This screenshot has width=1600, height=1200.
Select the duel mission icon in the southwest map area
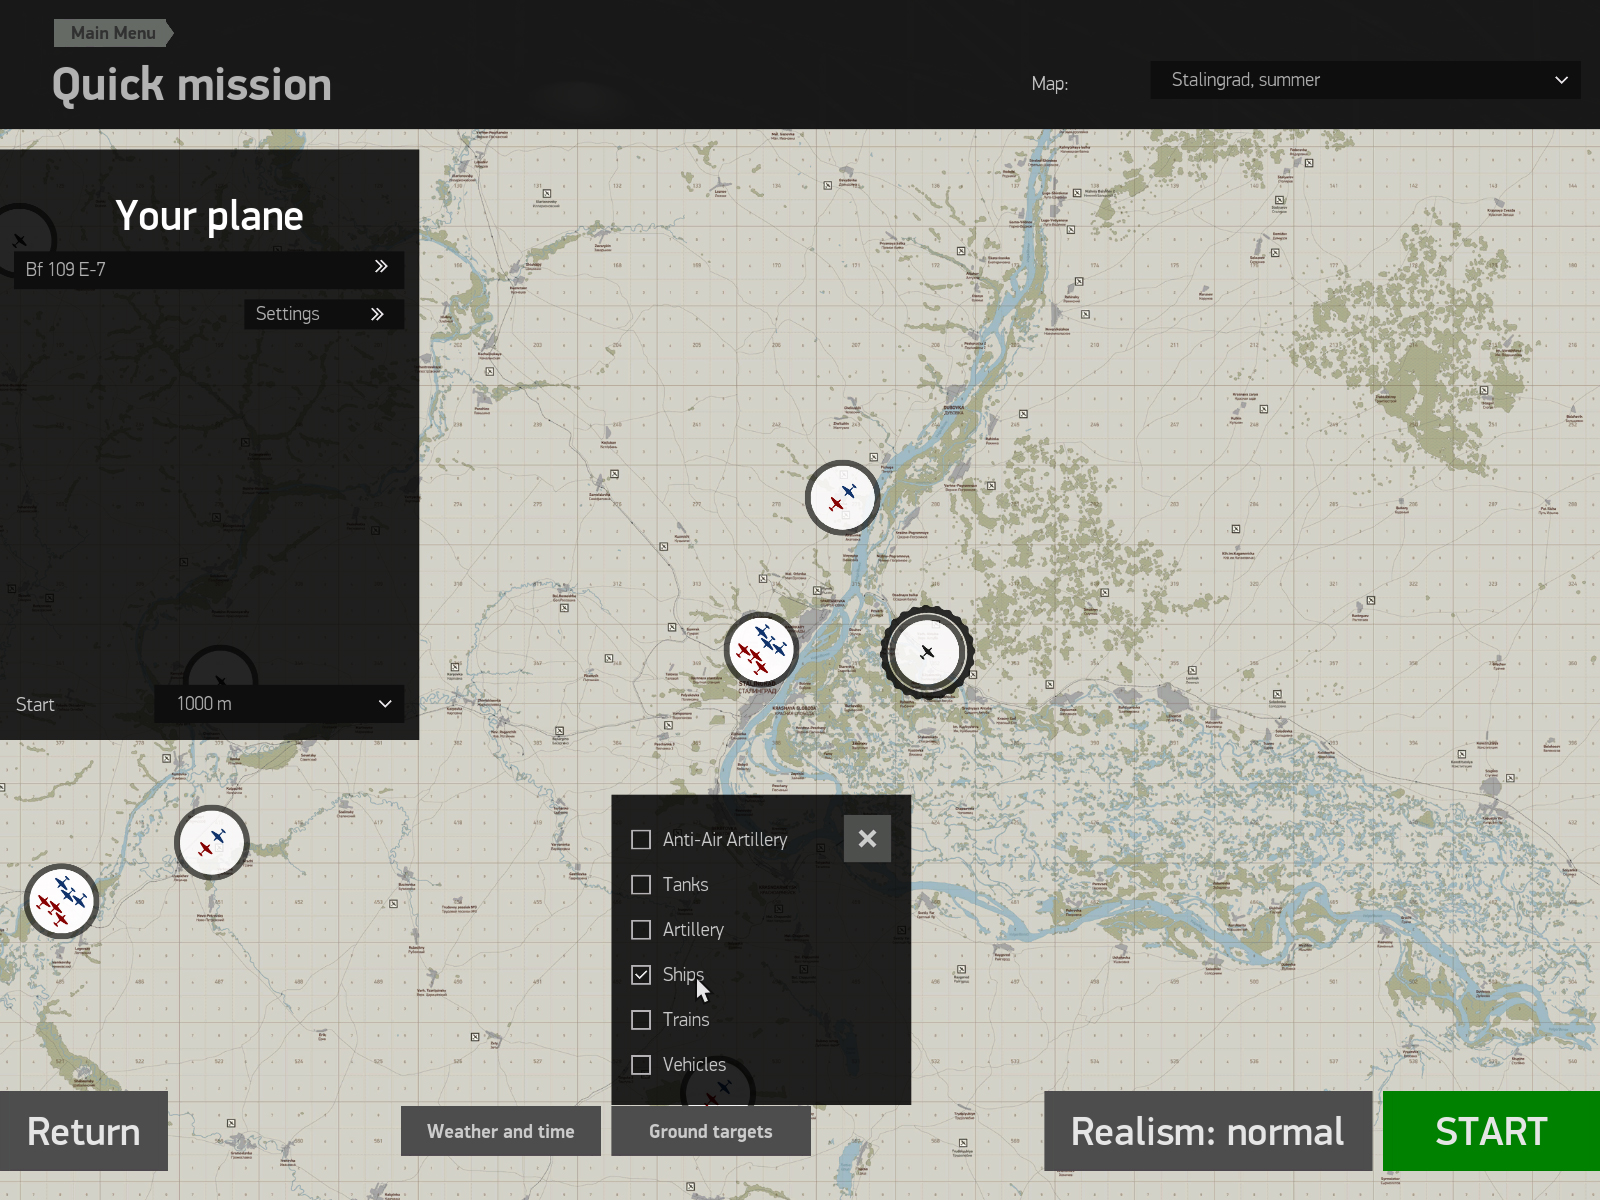[x=212, y=842]
